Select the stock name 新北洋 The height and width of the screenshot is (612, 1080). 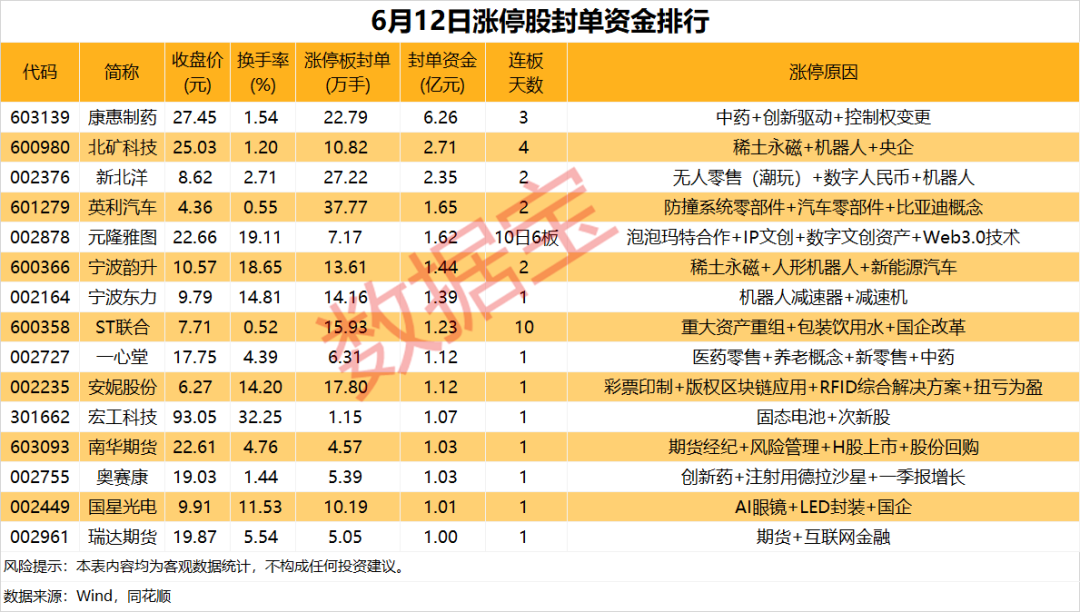(122, 177)
